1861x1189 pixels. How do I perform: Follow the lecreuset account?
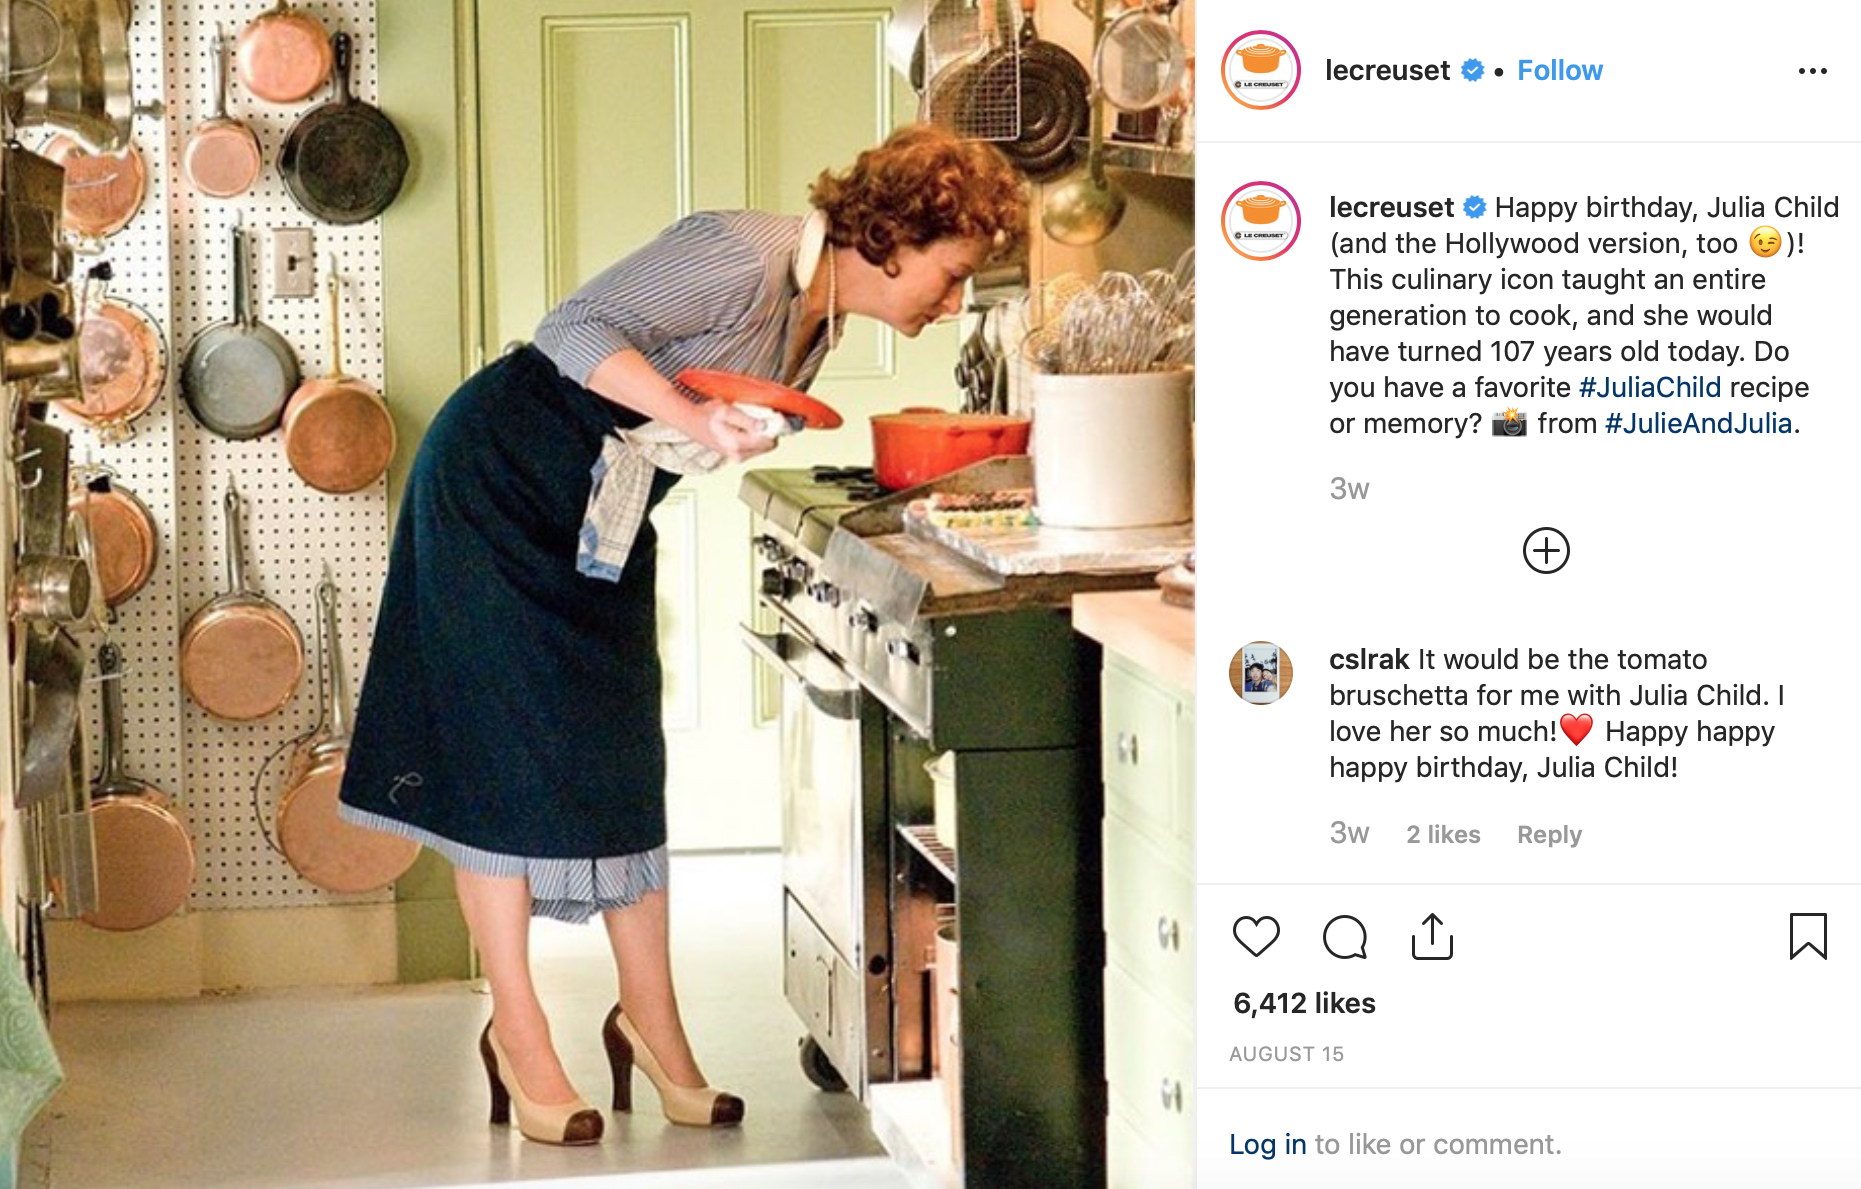1559,70
